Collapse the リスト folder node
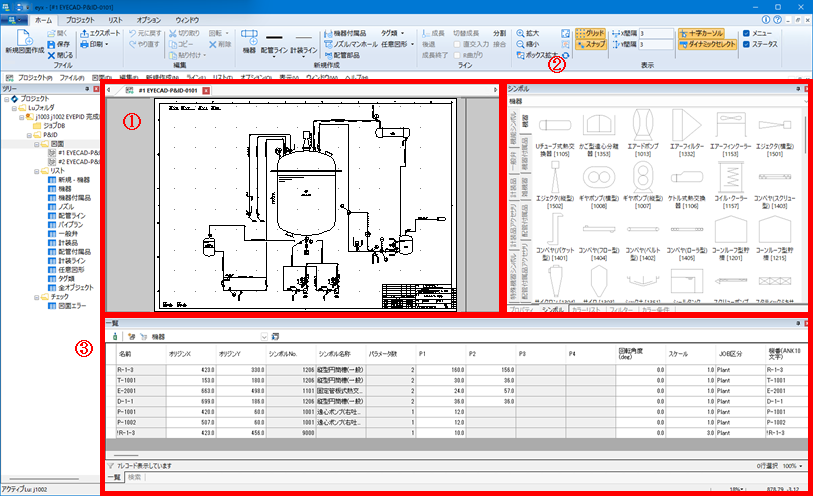This screenshot has width=813, height=496. pos(37,171)
